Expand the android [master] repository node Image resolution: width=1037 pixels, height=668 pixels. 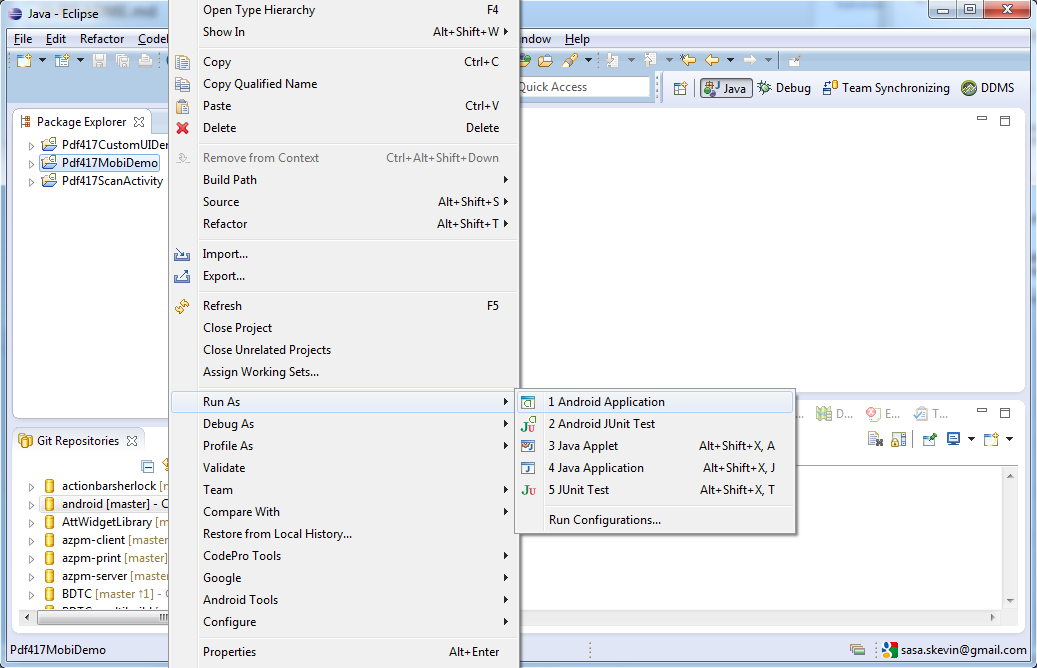(31, 505)
